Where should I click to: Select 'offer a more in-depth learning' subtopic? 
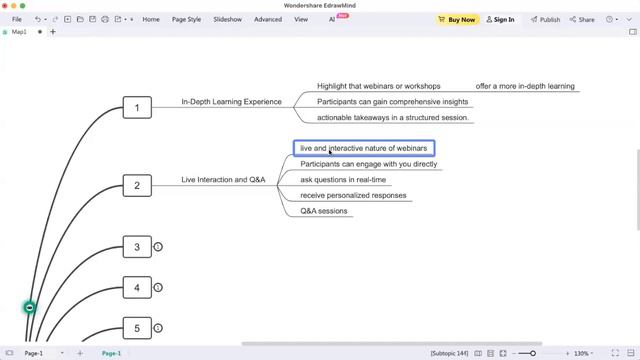[525, 86]
